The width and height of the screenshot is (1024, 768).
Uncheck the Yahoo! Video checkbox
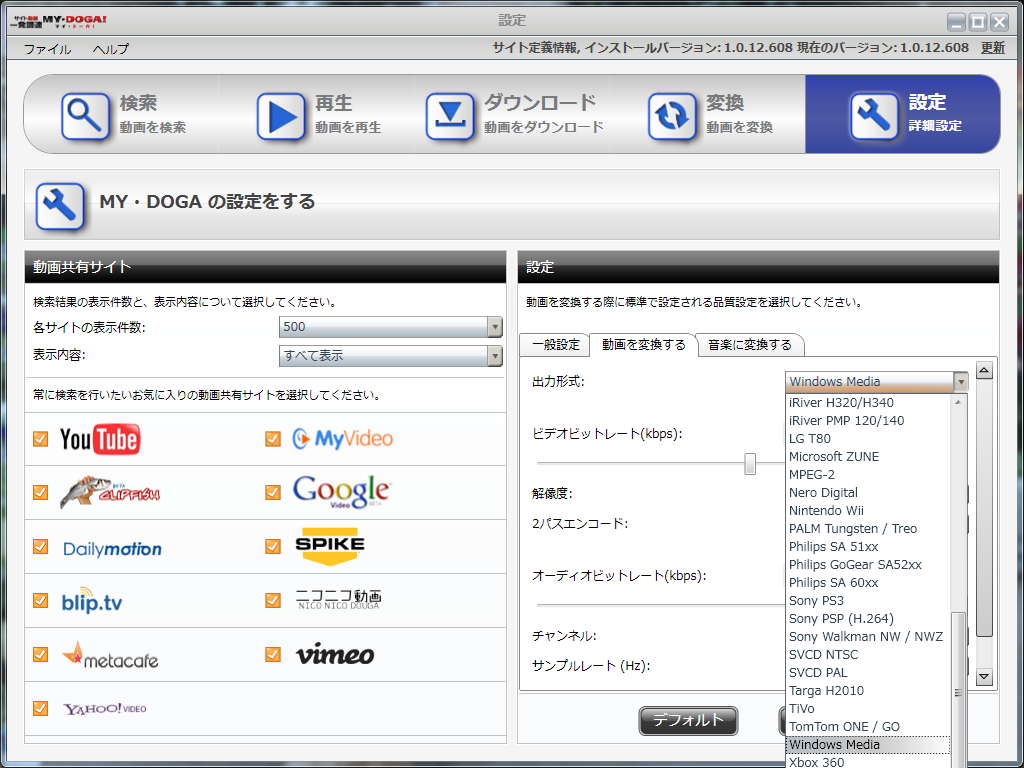(40, 709)
